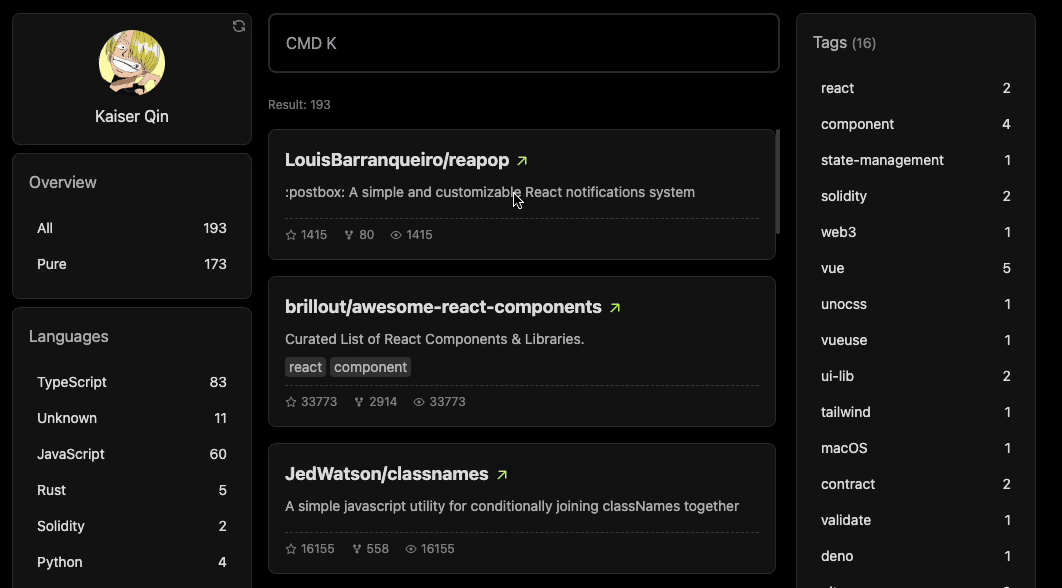The image size is (1062, 588).
Task: Click the profile refresh icon
Action: [238, 26]
